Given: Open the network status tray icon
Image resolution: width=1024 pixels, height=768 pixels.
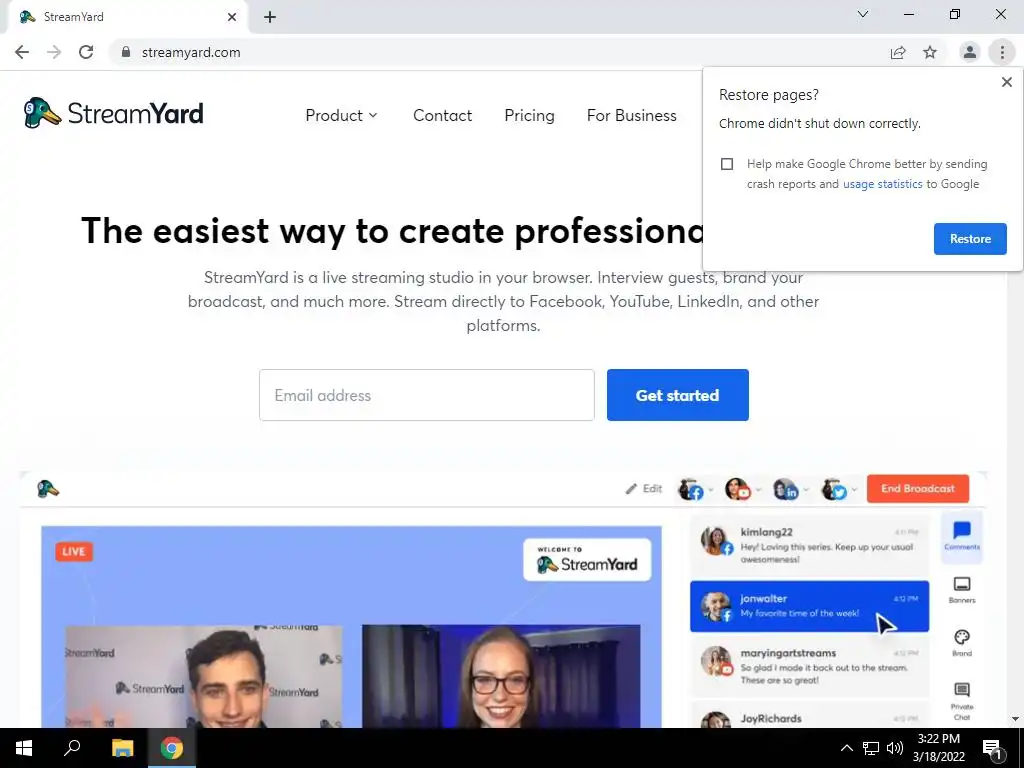Looking at the screenshot, I should pyautogui.click(x=871, y=748).
